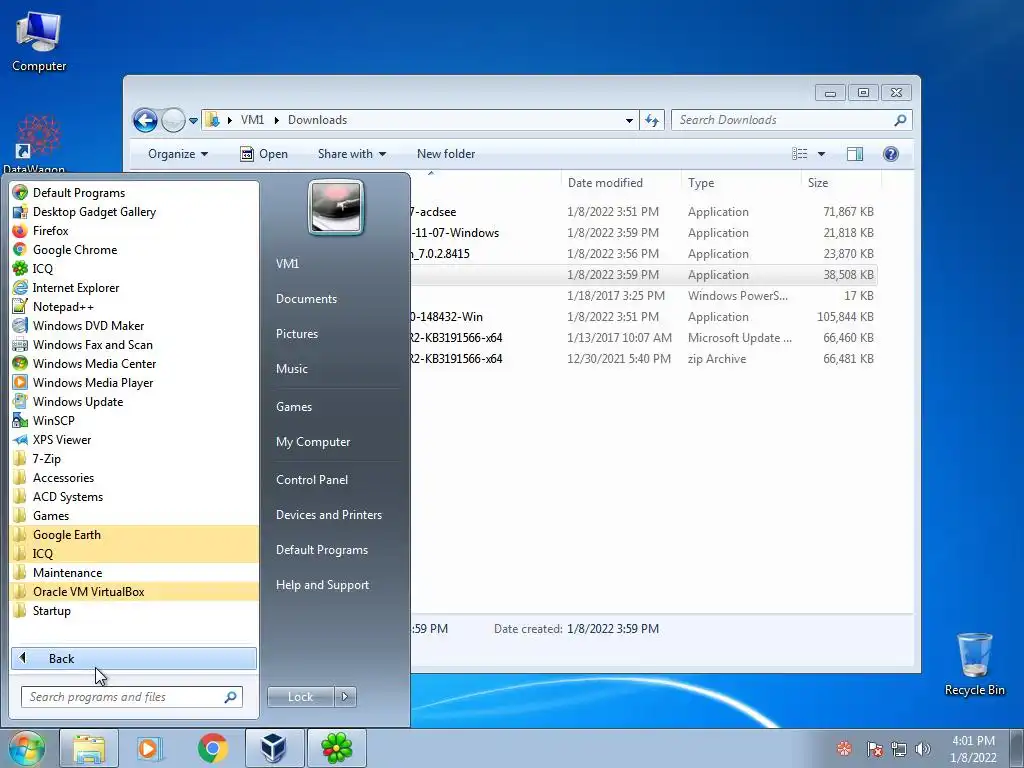Image resolution: width=1024 pixels, height=768 pixels.
Task: Open Help and Support
Action: (x=322, y=585)
